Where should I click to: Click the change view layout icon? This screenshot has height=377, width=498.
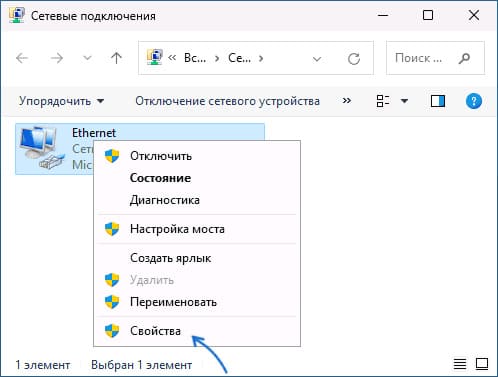pos(383,101)
